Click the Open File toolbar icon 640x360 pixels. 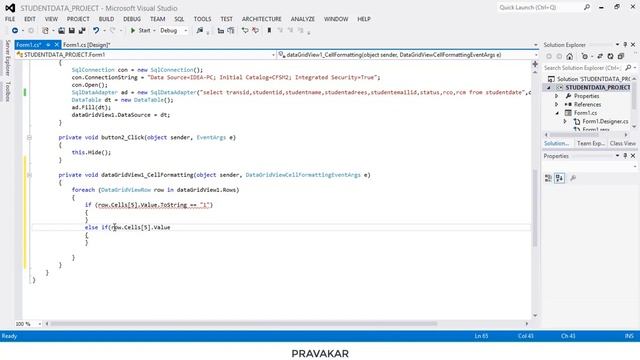coord(61,31)
